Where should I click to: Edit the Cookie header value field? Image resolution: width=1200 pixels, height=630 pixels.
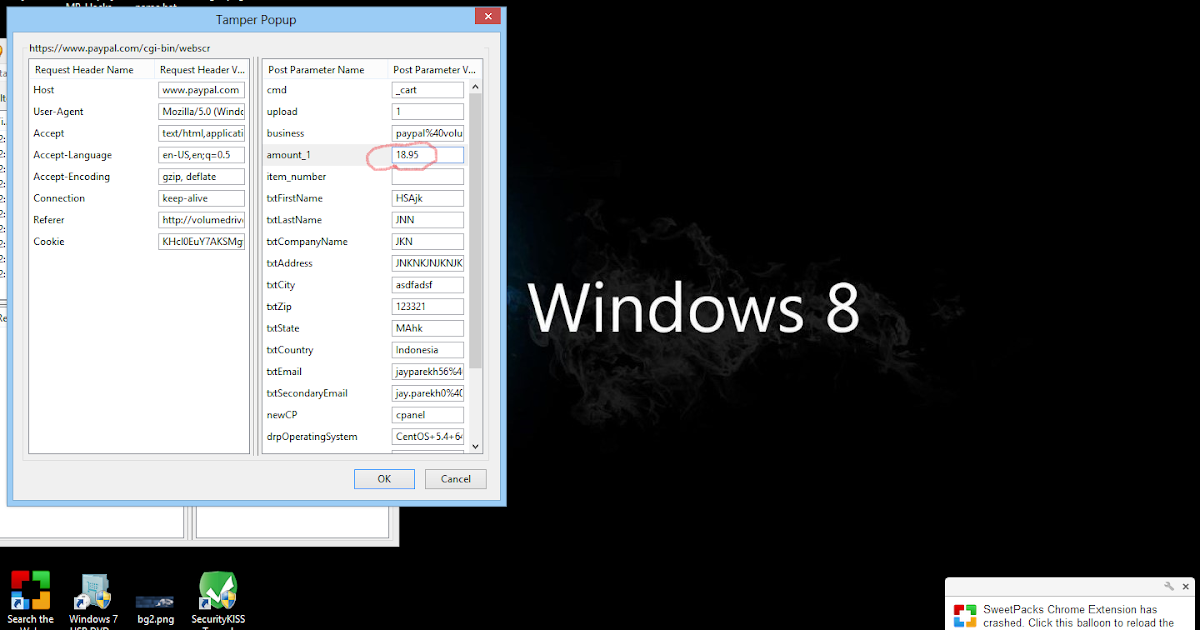(x=201, y=242)
